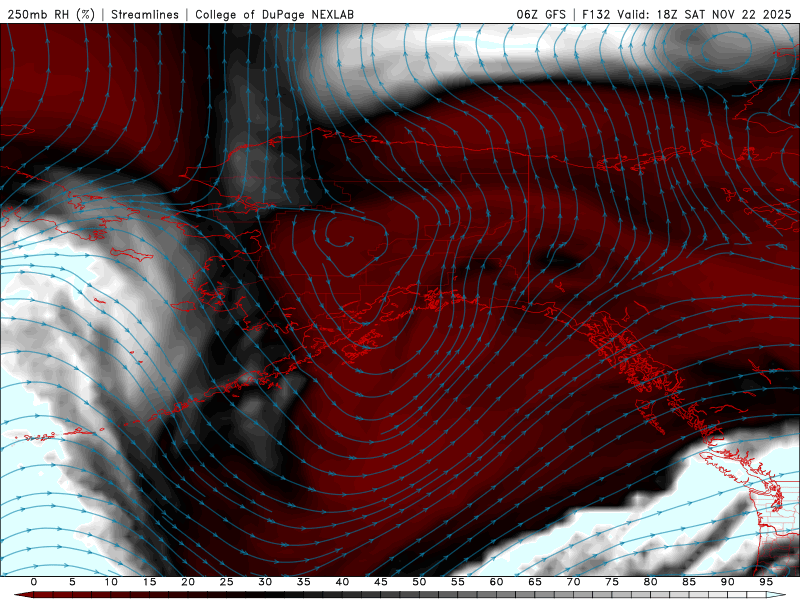Click the "65" humidity scale number
The width and height of the screenshot is (800, 600).
(535, 582)
